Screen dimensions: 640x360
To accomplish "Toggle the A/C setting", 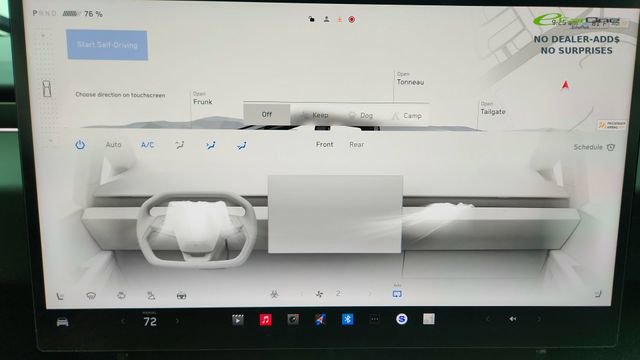I will click(147, 145).
